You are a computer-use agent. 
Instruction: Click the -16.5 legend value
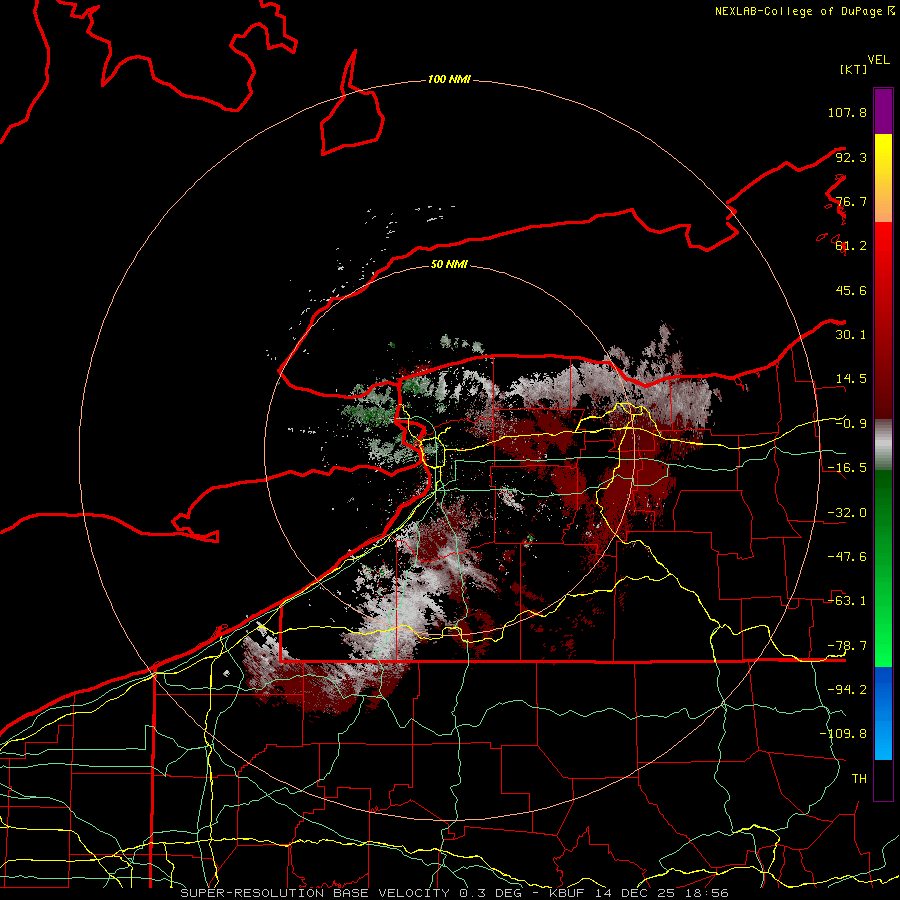click(847, 468)
